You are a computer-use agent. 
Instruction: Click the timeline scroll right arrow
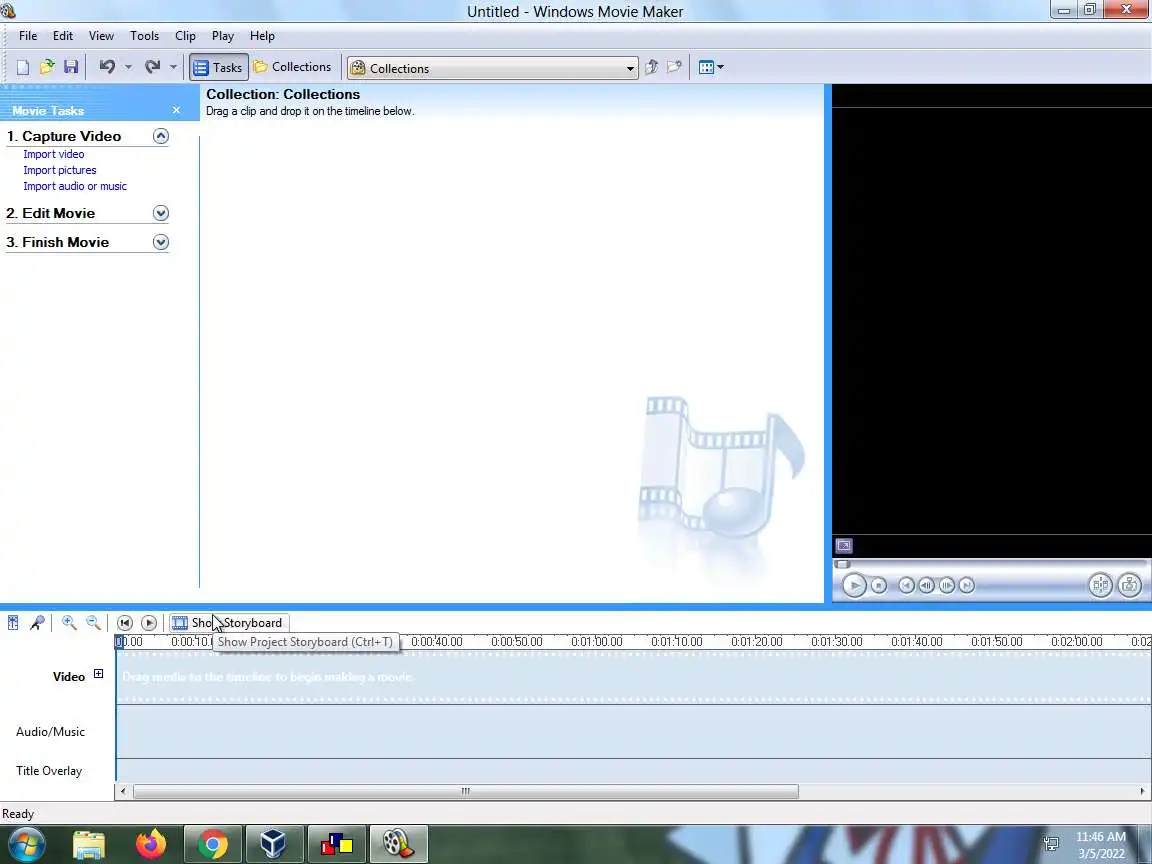pyautogui.click(x=1142, y=791)
